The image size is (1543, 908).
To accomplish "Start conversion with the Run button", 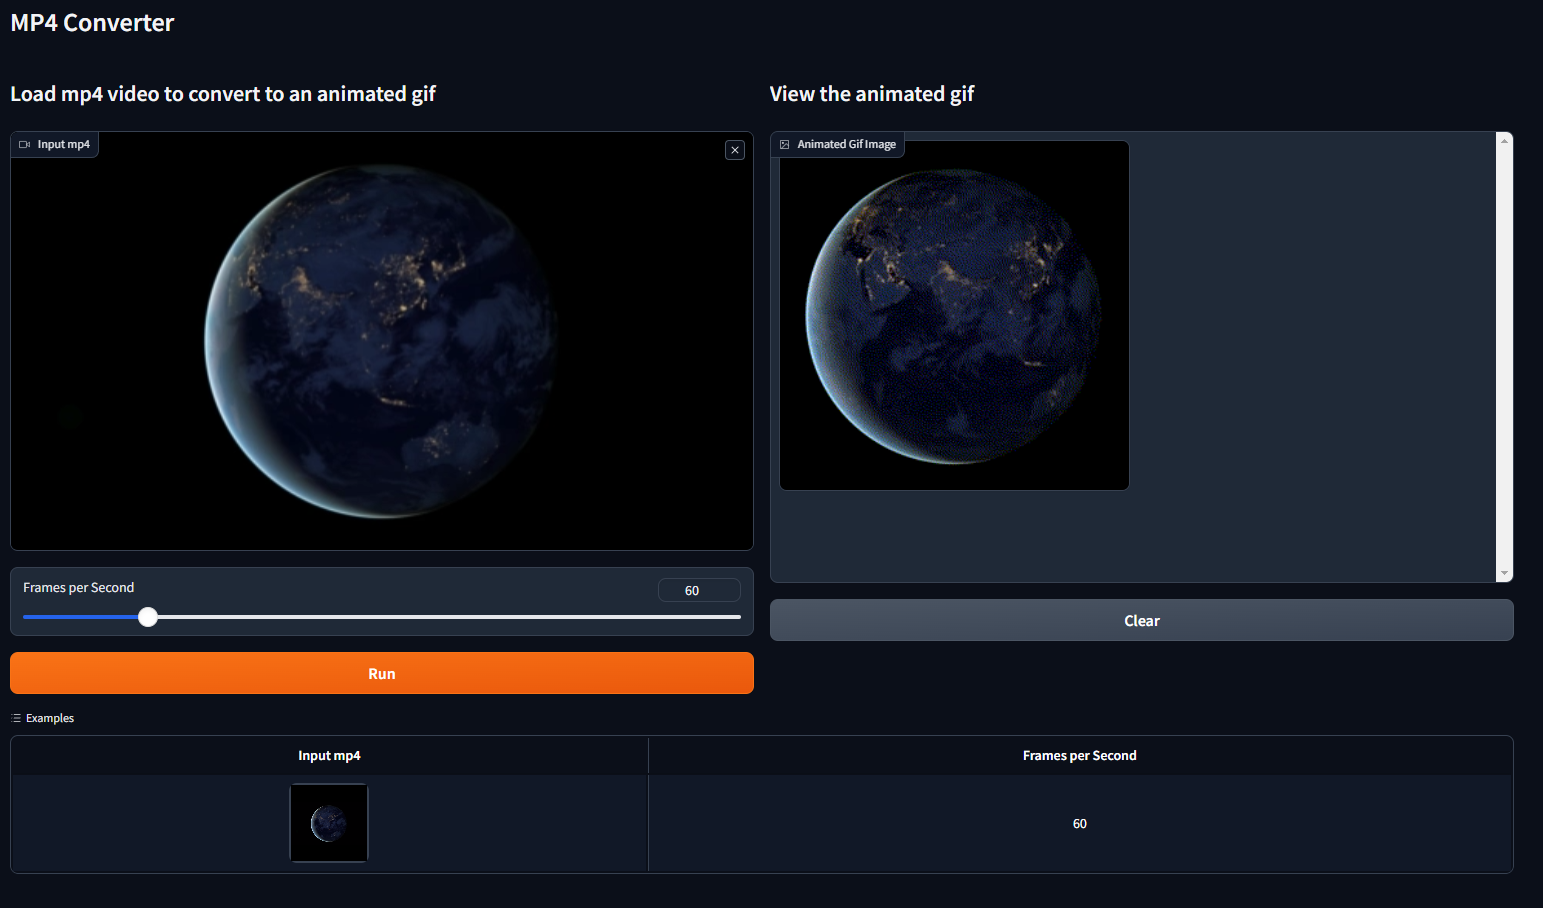I will [381, 673].
